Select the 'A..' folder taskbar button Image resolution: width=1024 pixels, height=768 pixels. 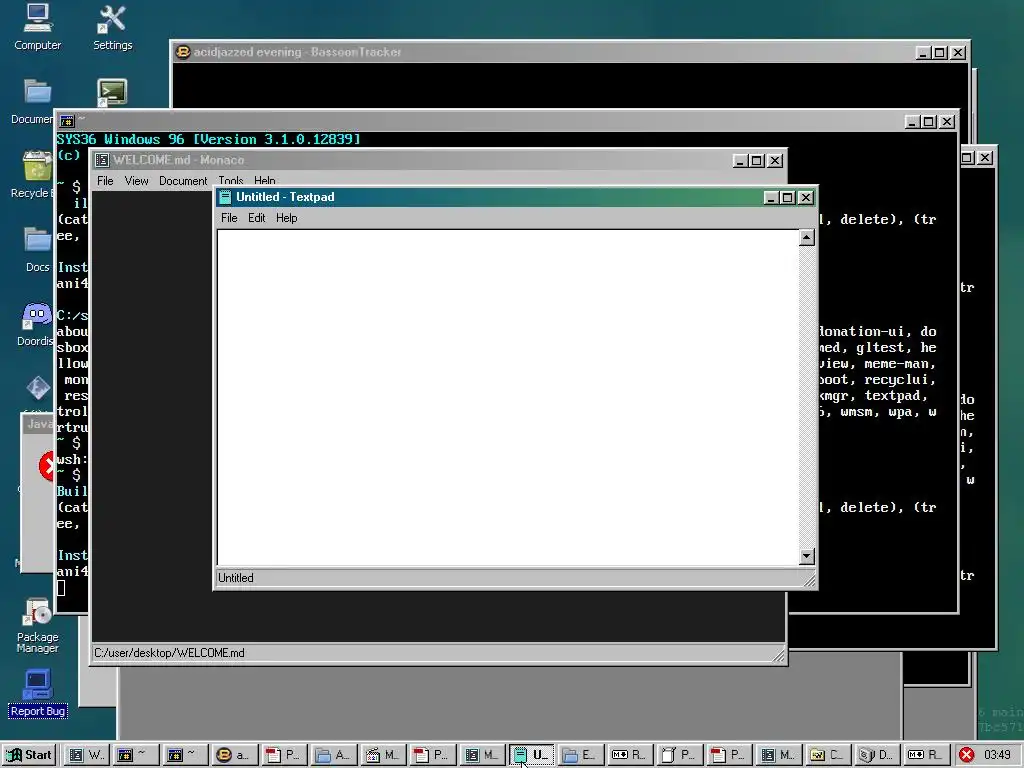[x=333, y=755]
